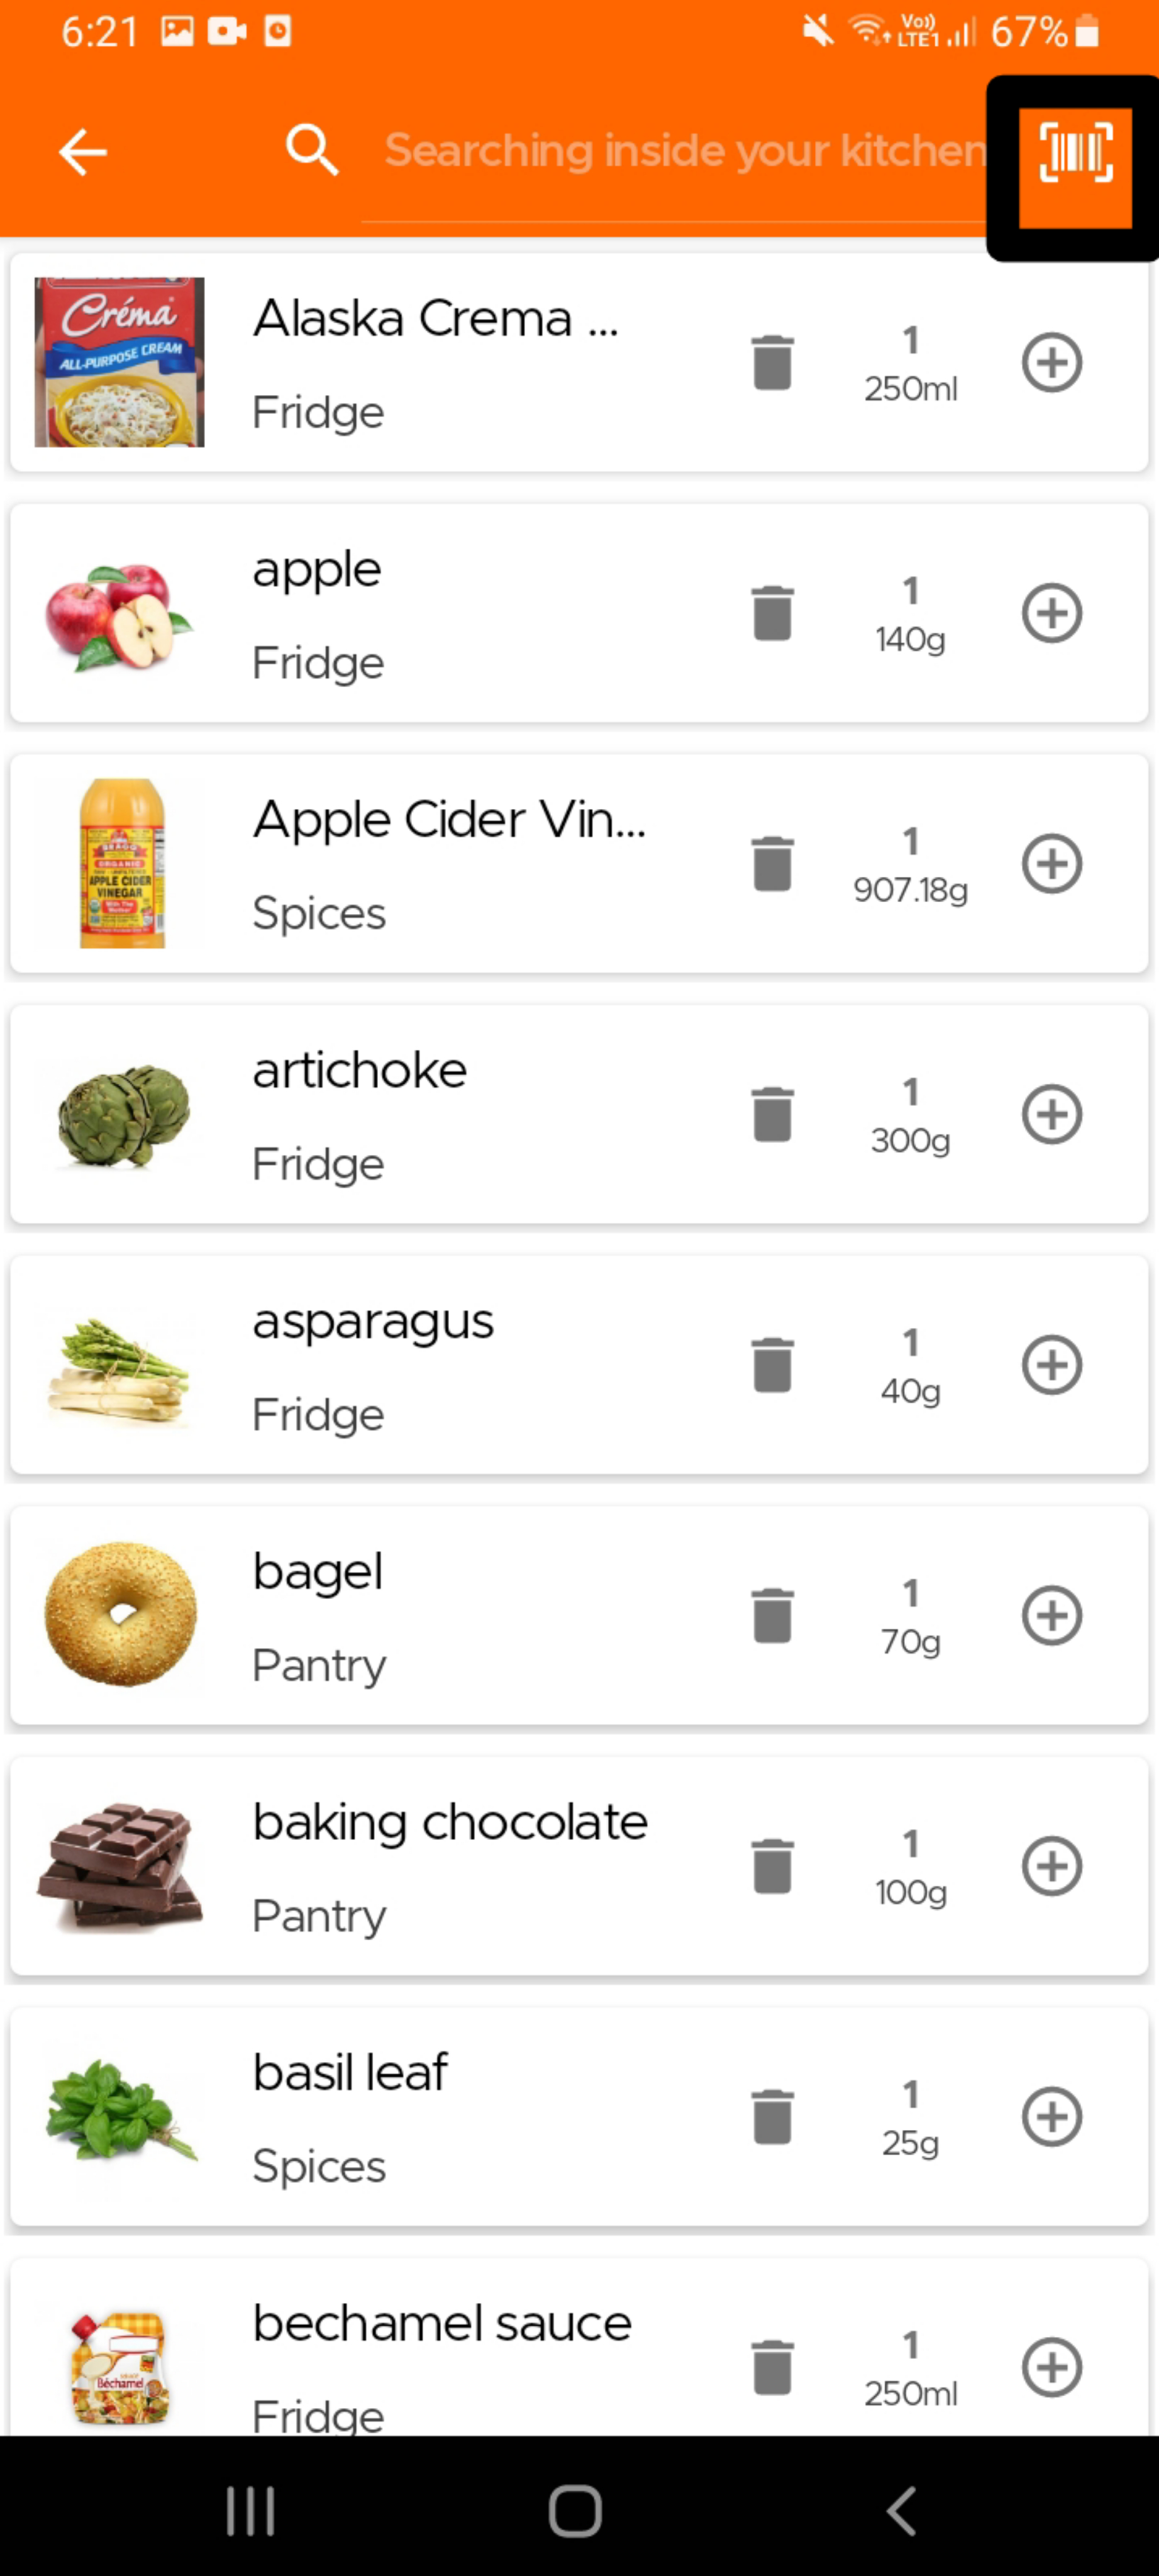
Task: Delete the artichoke entry
Action: tap(772, 1114)
